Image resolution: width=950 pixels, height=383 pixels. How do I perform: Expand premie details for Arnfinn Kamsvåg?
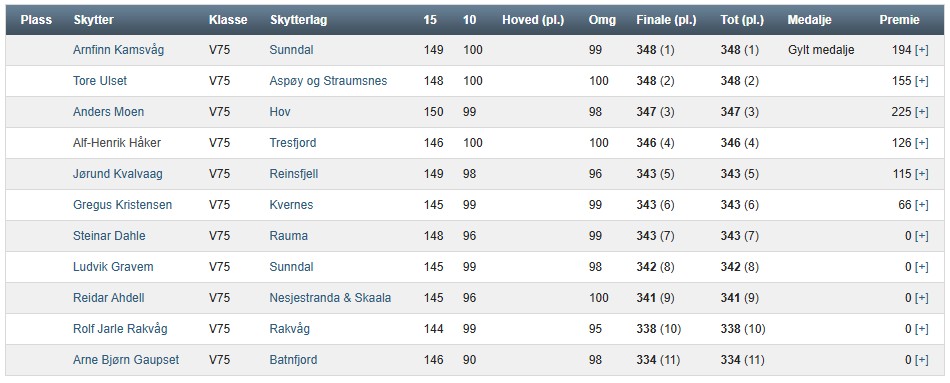click(x=921, y=50)
